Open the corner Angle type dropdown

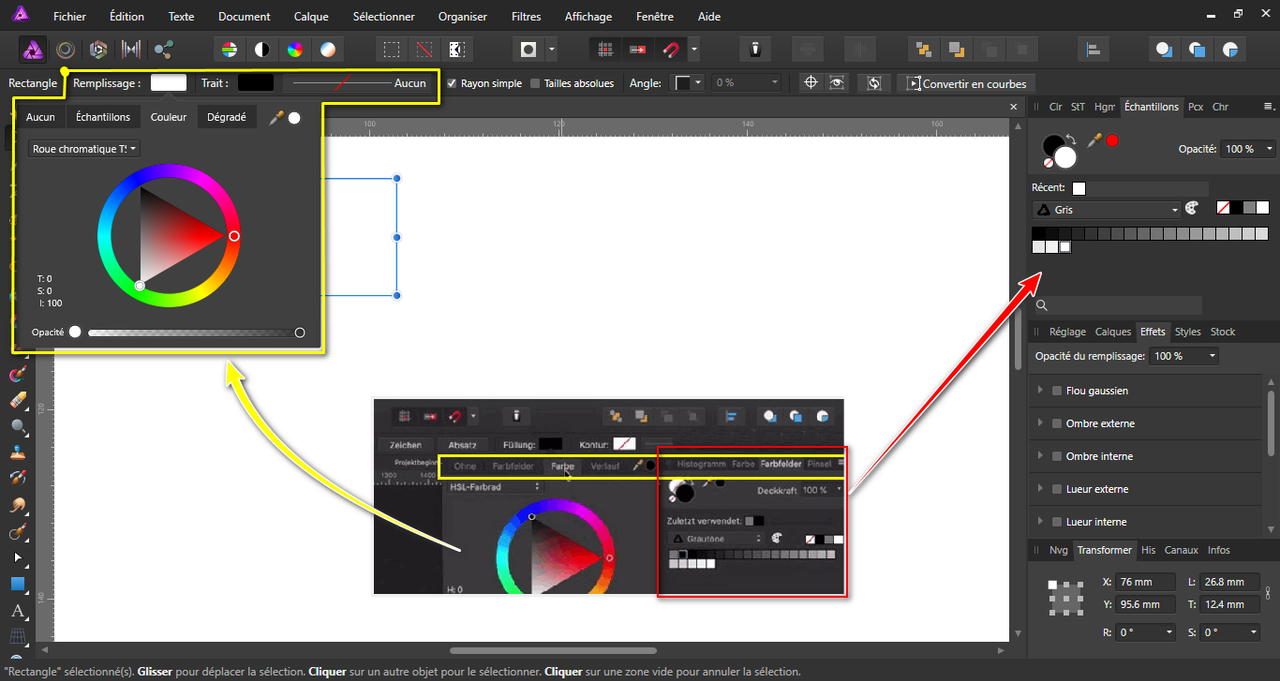click(x=689, y=83)
